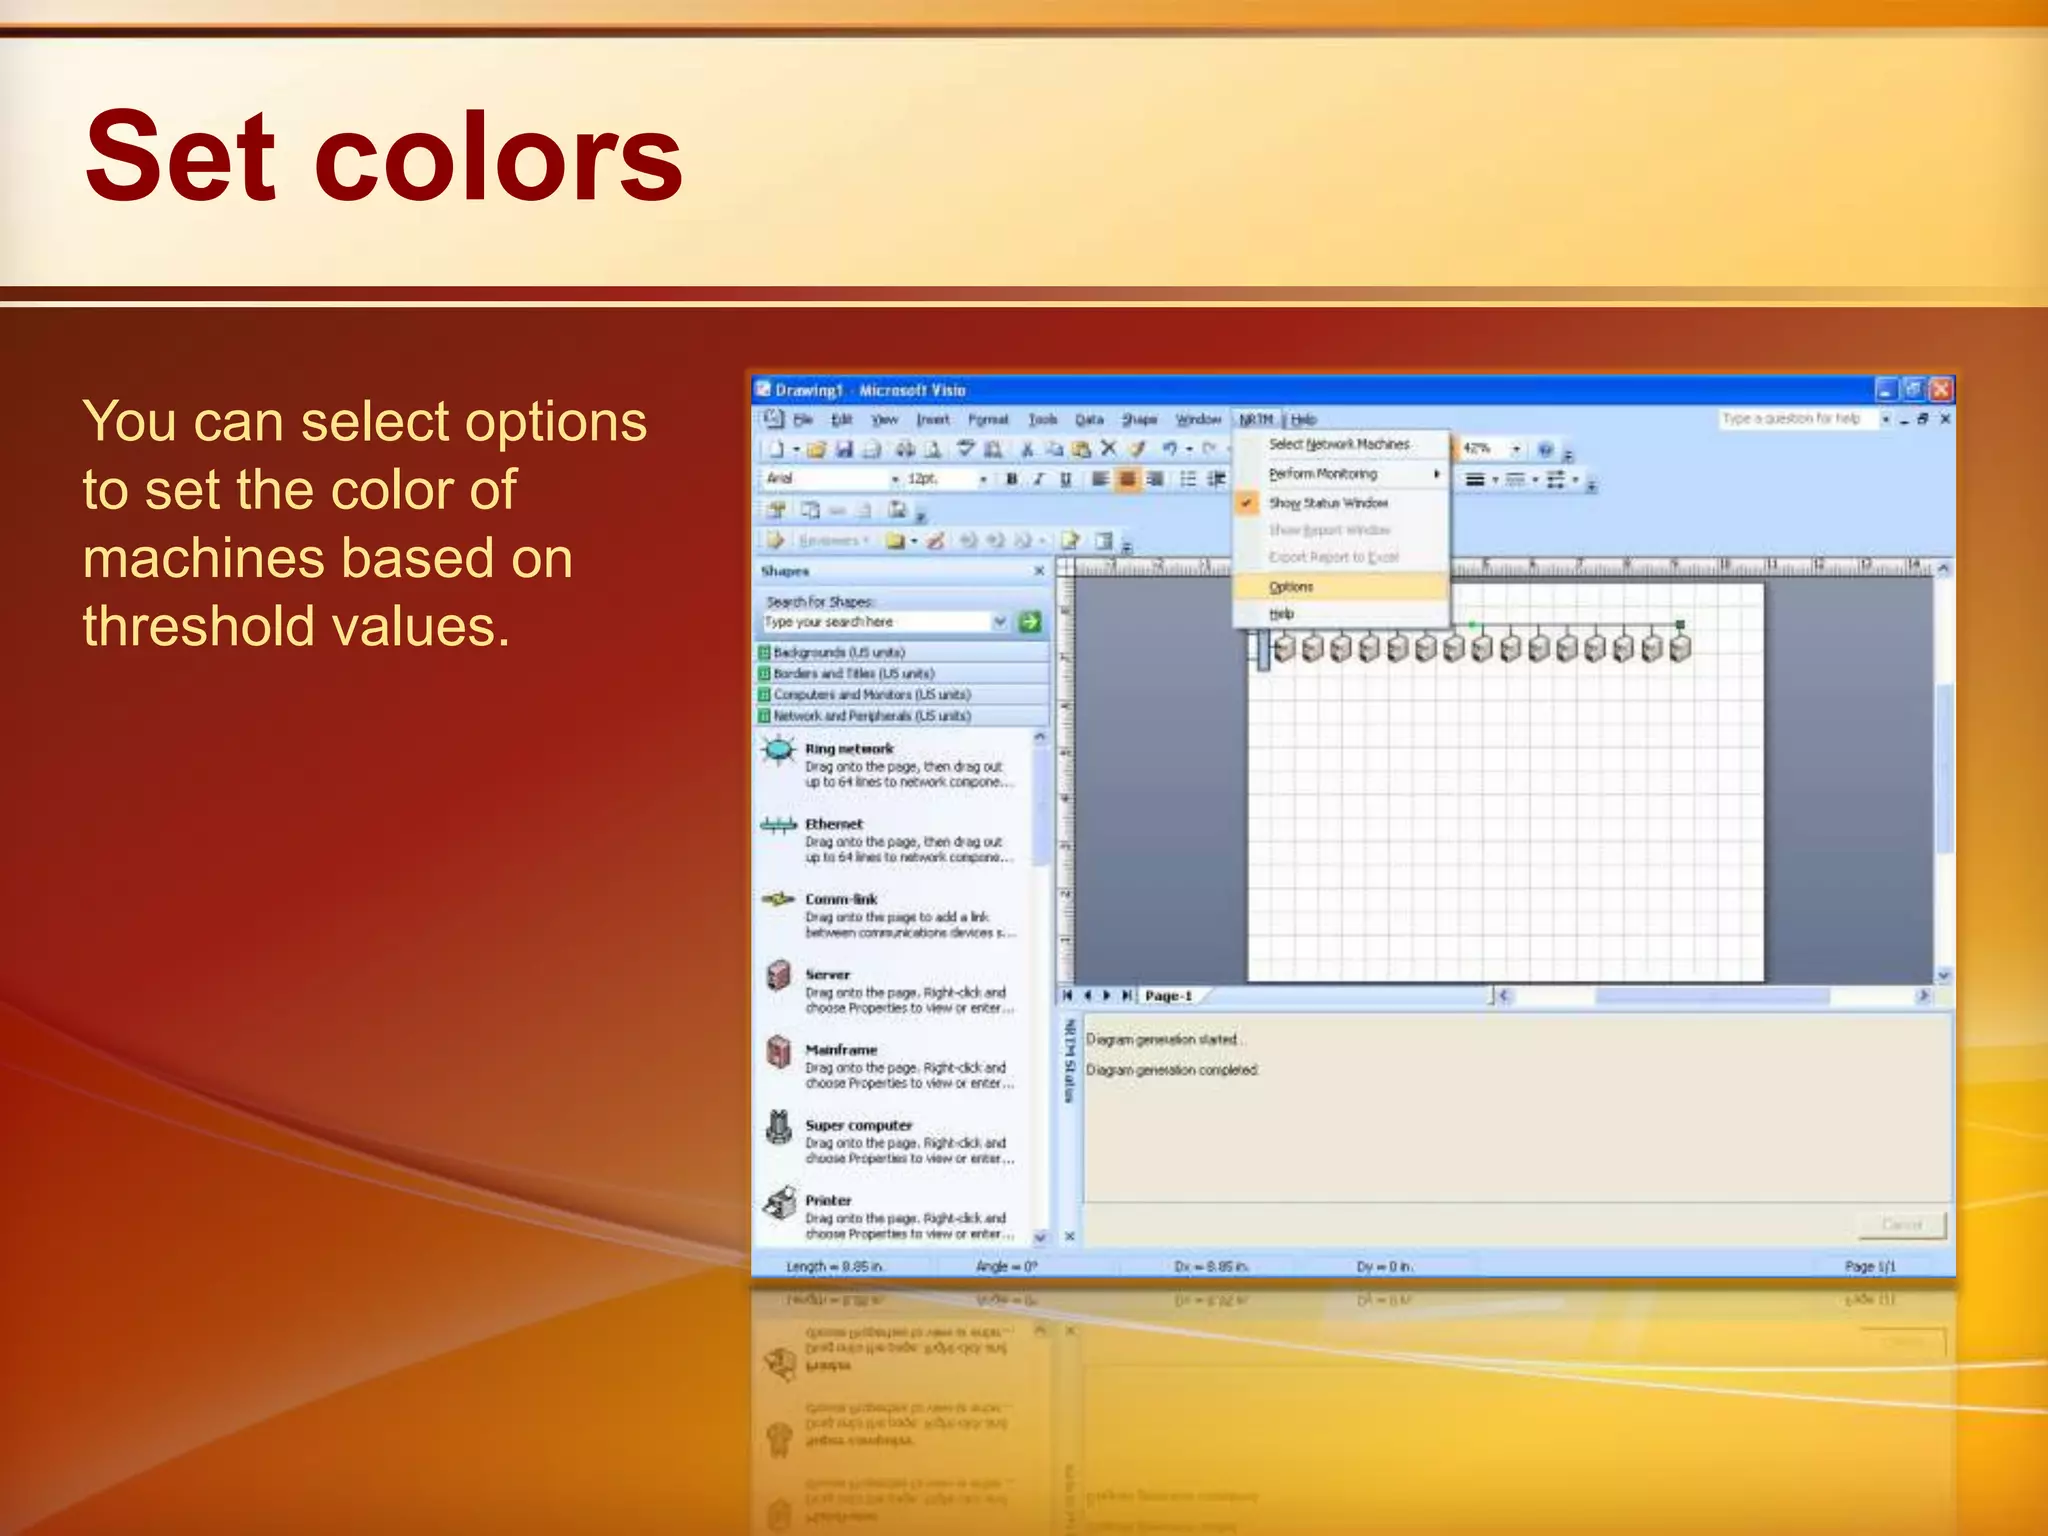Select the Mainframe shape icon
This screenshot has height=1536, width=2048.
pos(778,1051)
